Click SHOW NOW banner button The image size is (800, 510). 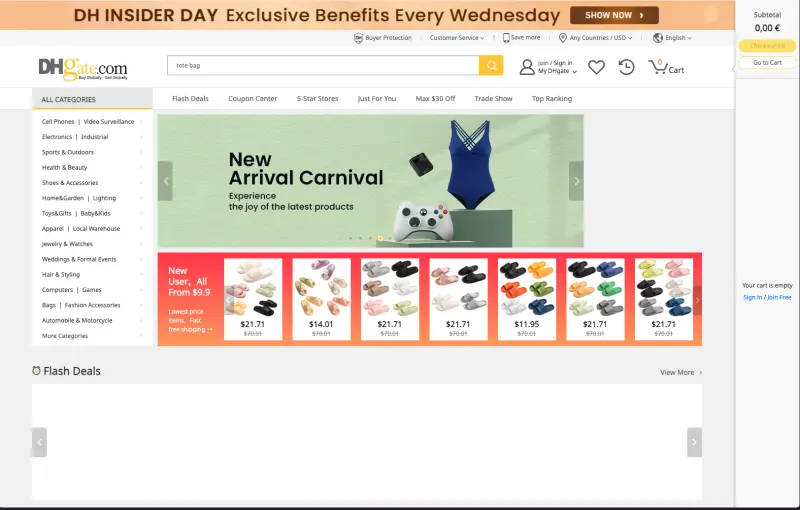614,15
